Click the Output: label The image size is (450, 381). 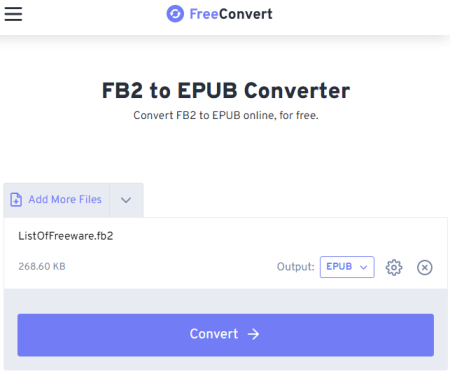(296, 267)
